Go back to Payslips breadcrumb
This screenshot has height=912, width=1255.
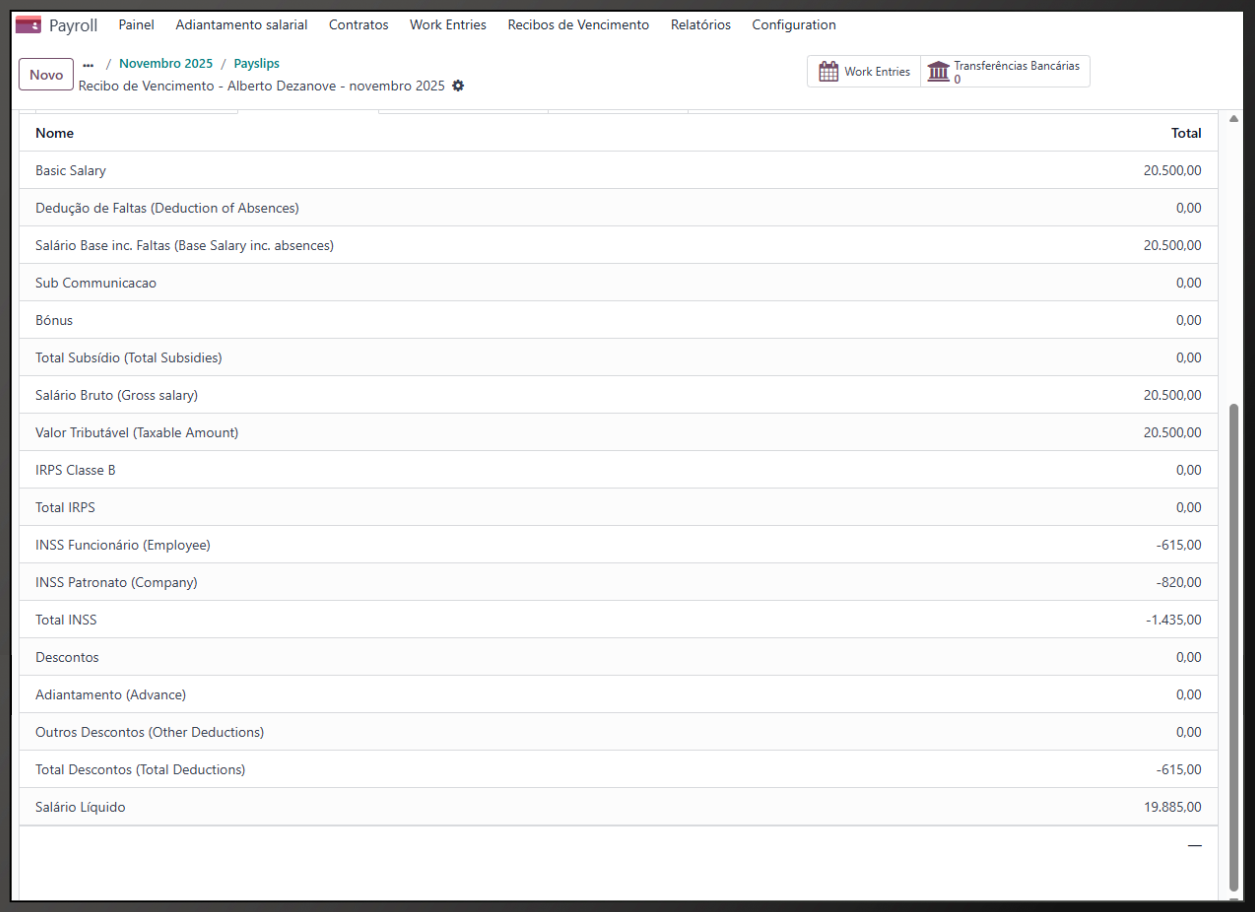[257, 64]
